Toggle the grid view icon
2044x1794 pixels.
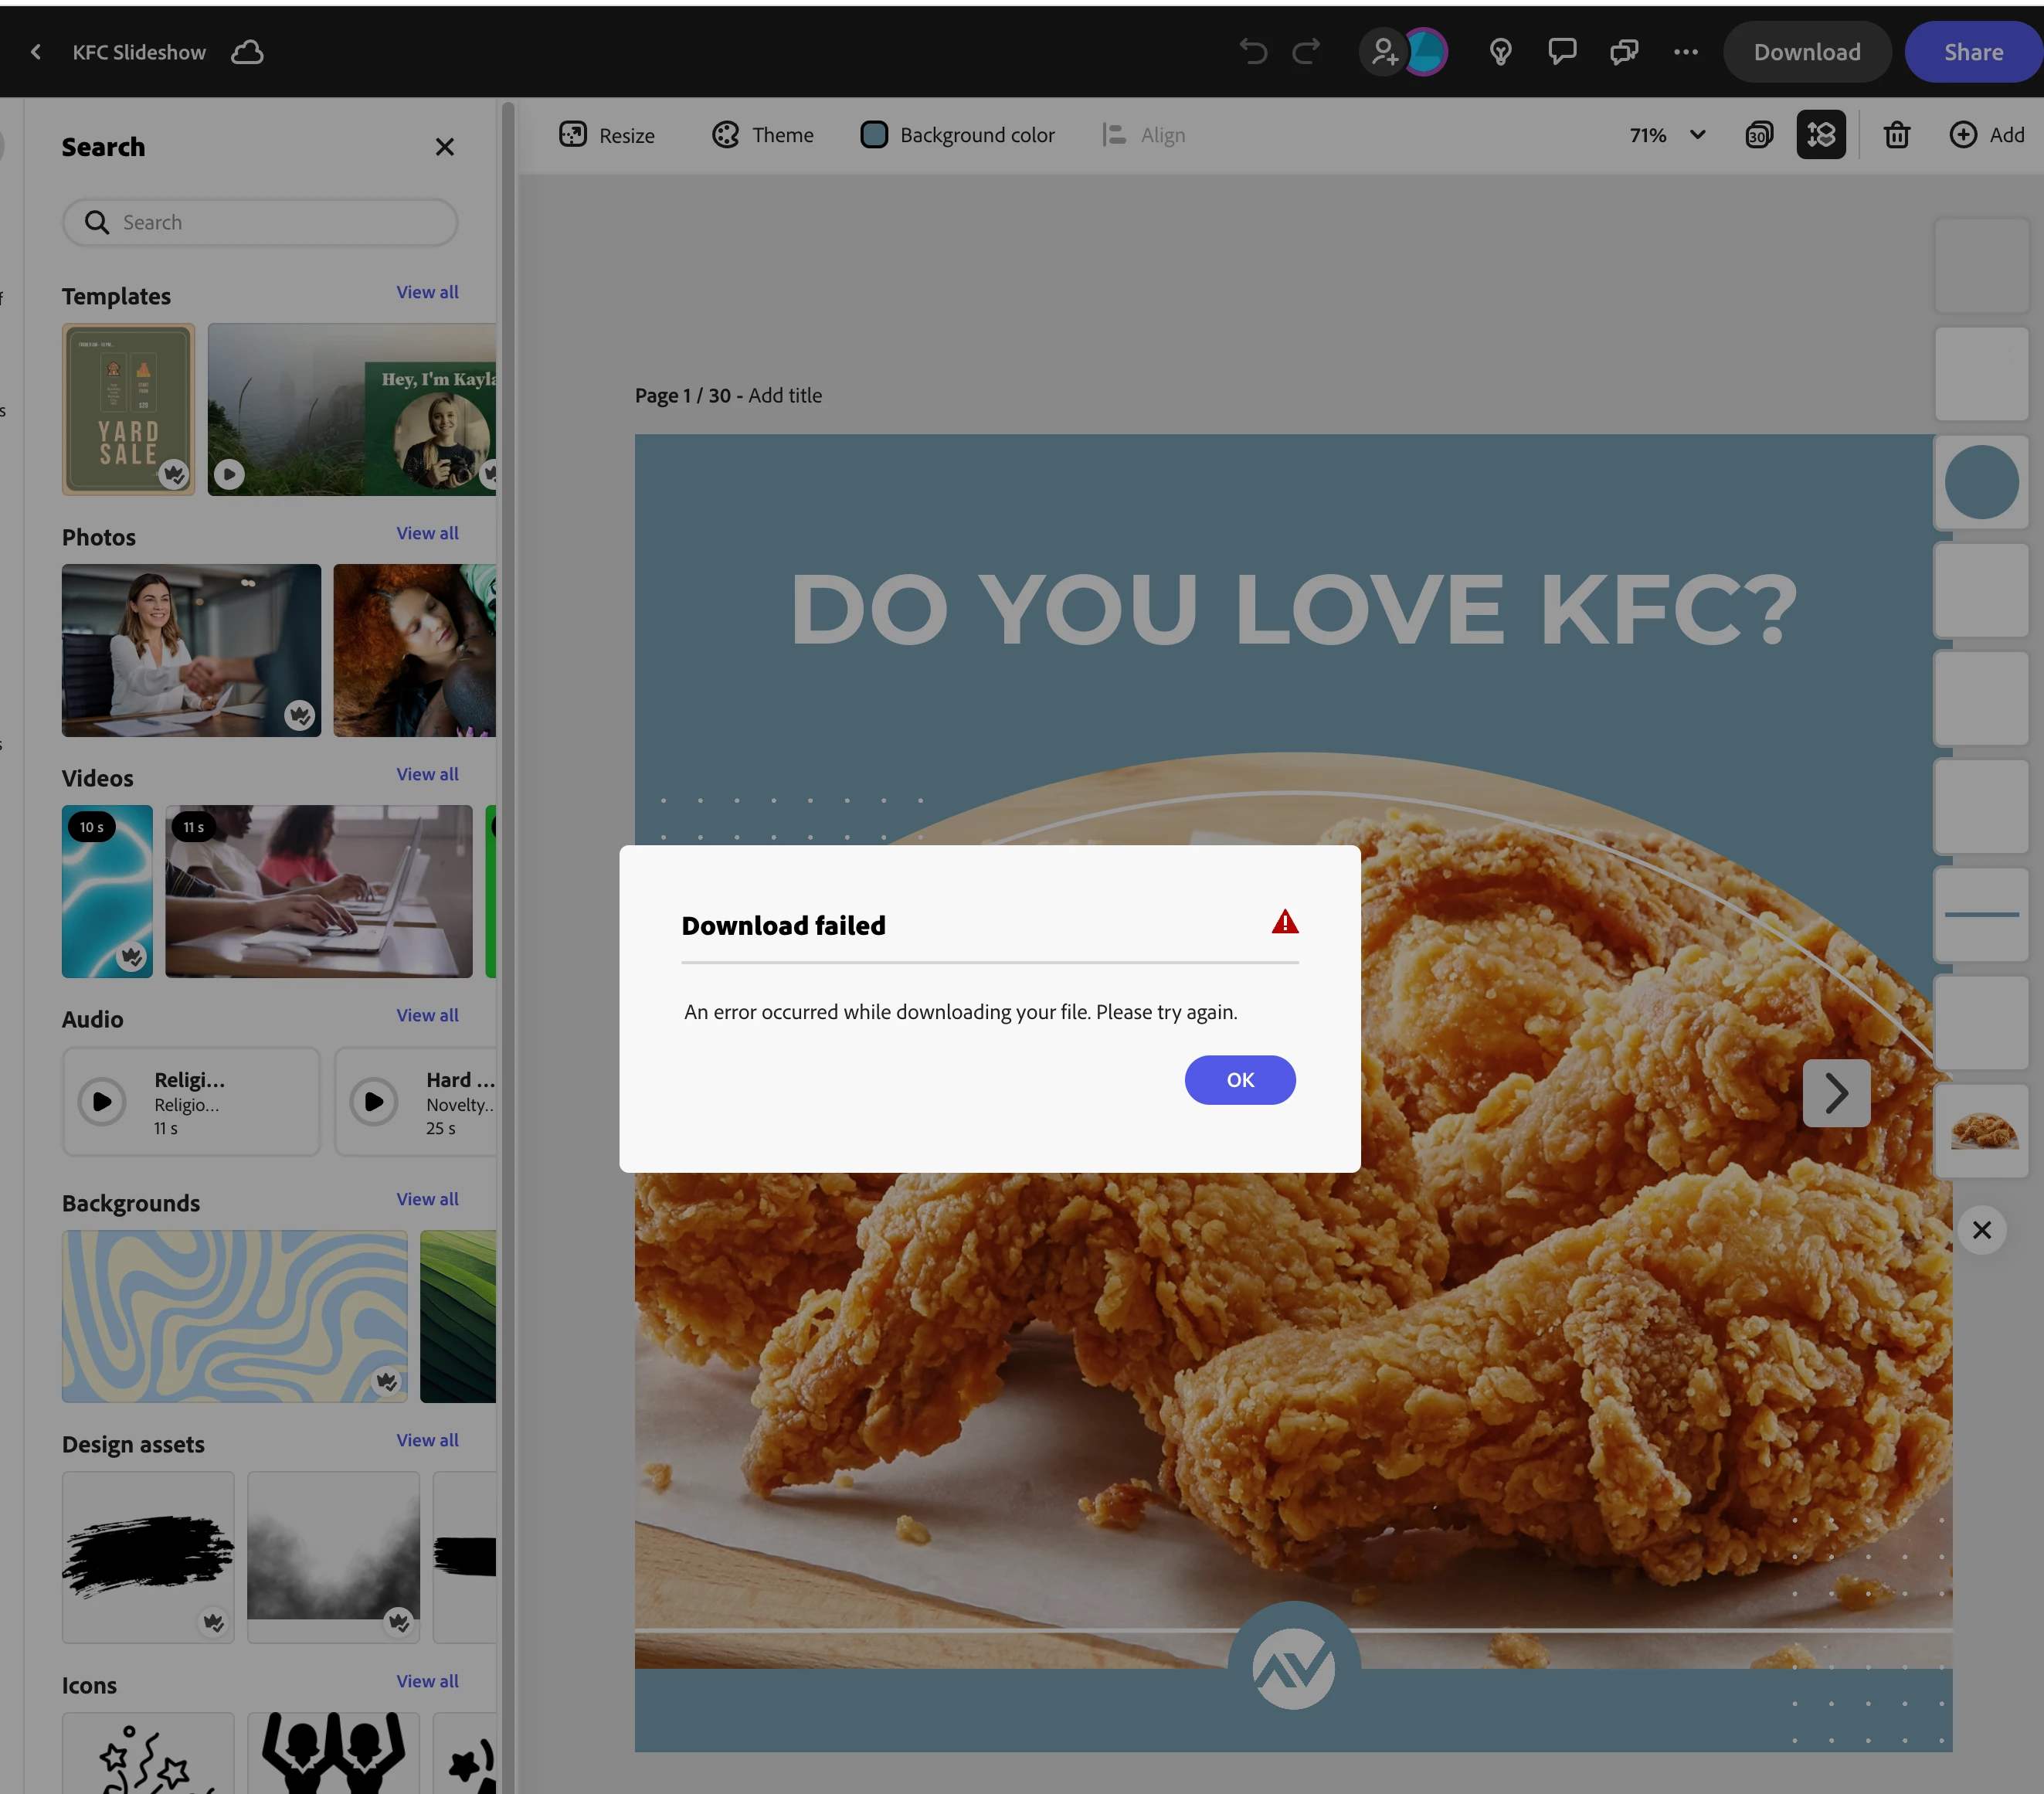click(1821, 135)
